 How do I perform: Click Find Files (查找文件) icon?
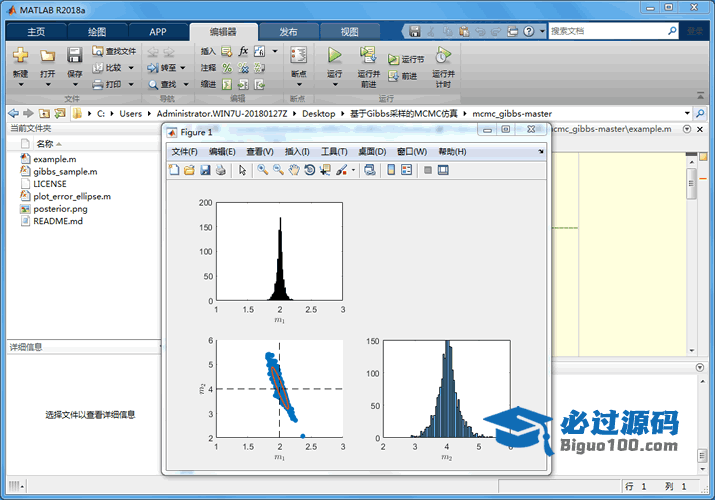click(x=97, y=51)
